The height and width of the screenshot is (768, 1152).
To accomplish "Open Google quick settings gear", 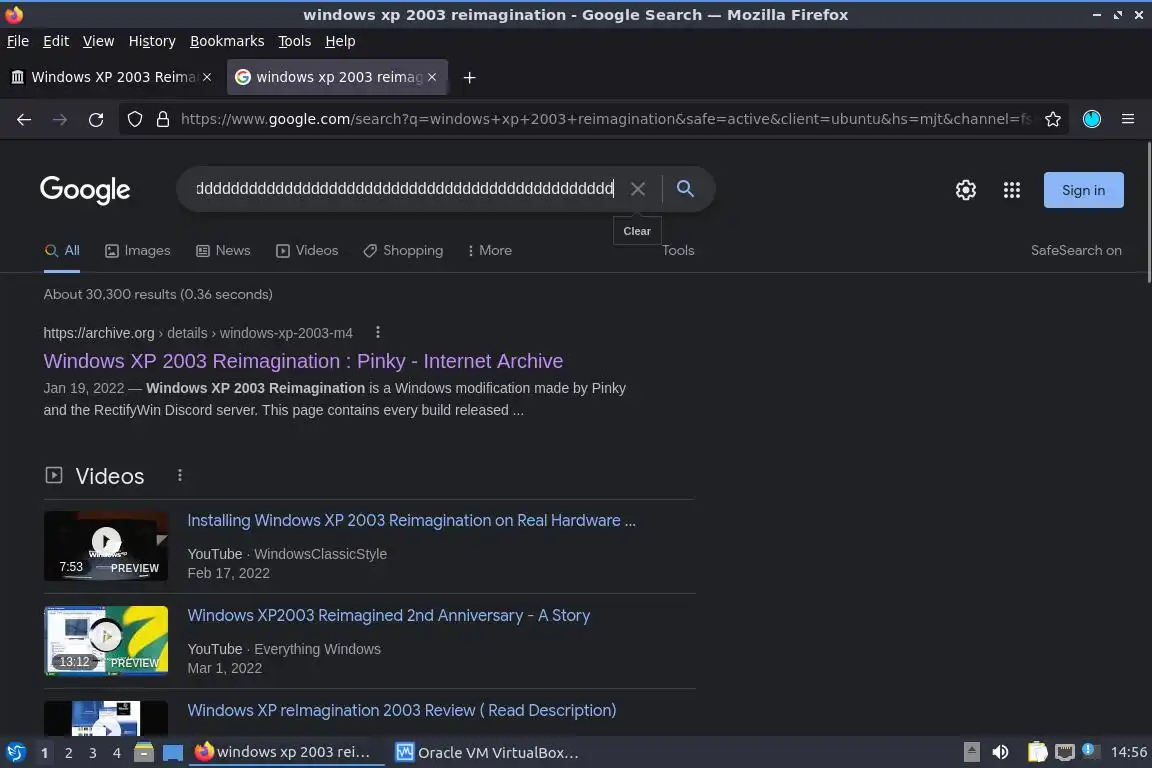I will (965, 190).
